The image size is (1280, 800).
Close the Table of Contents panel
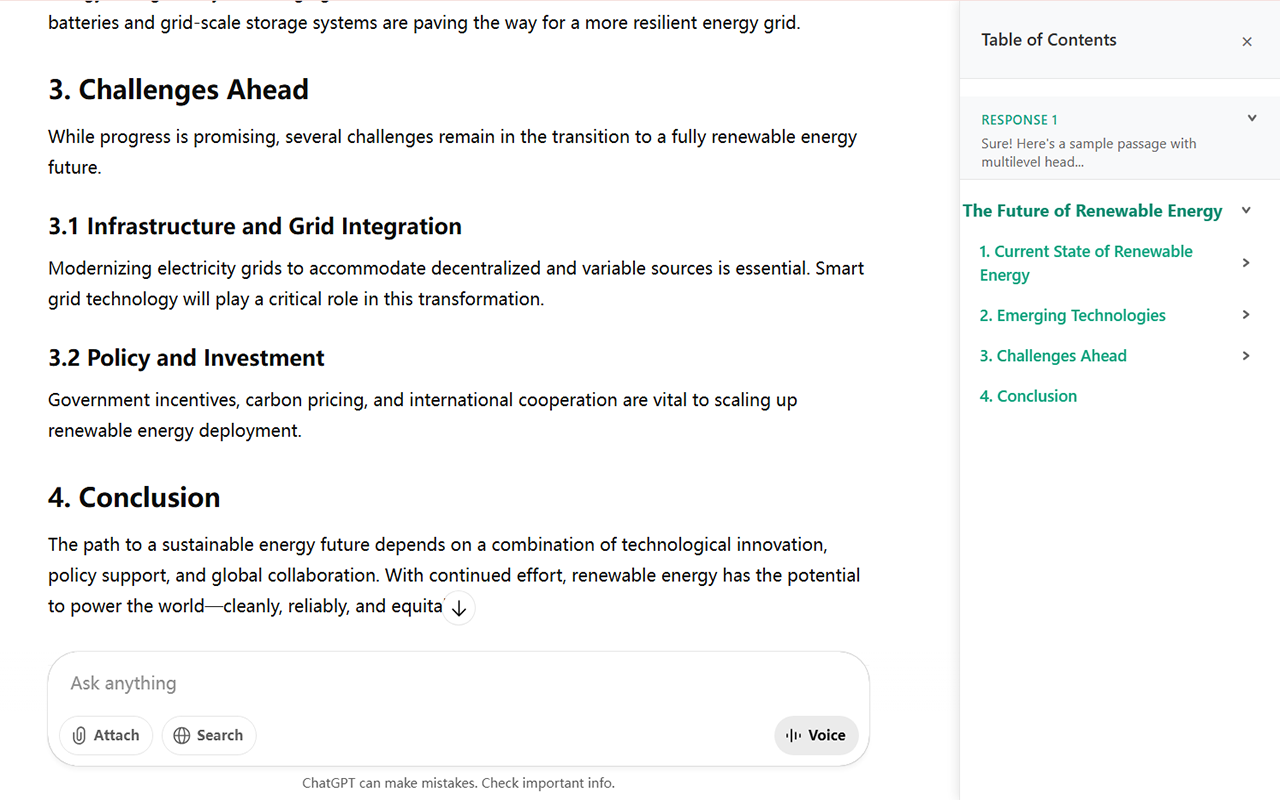[x=1246, y=41]
